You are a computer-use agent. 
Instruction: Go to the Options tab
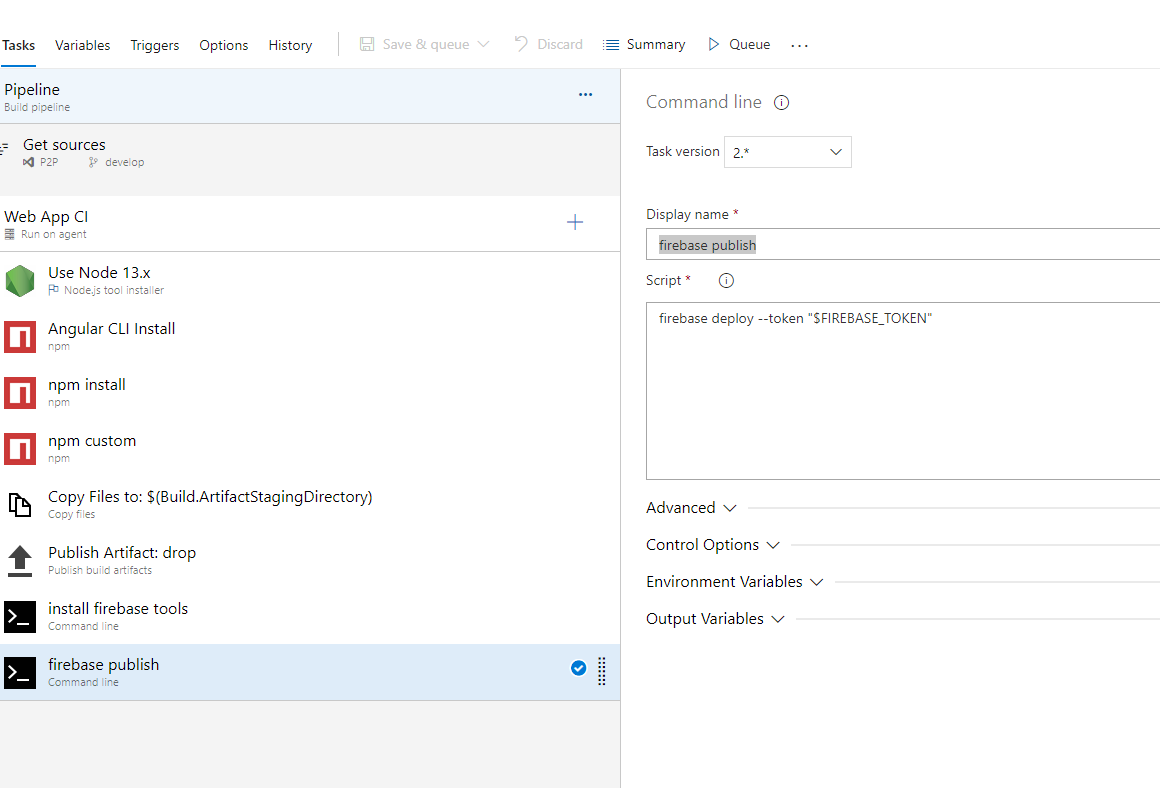(x=223, y=45)
